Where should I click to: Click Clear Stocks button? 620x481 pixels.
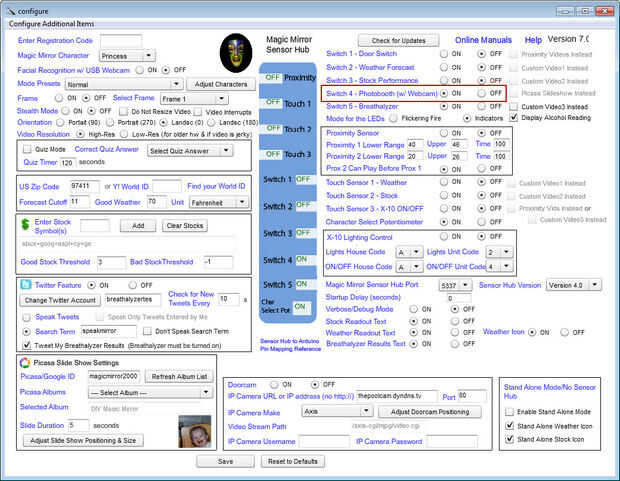[x=185, y=225]
